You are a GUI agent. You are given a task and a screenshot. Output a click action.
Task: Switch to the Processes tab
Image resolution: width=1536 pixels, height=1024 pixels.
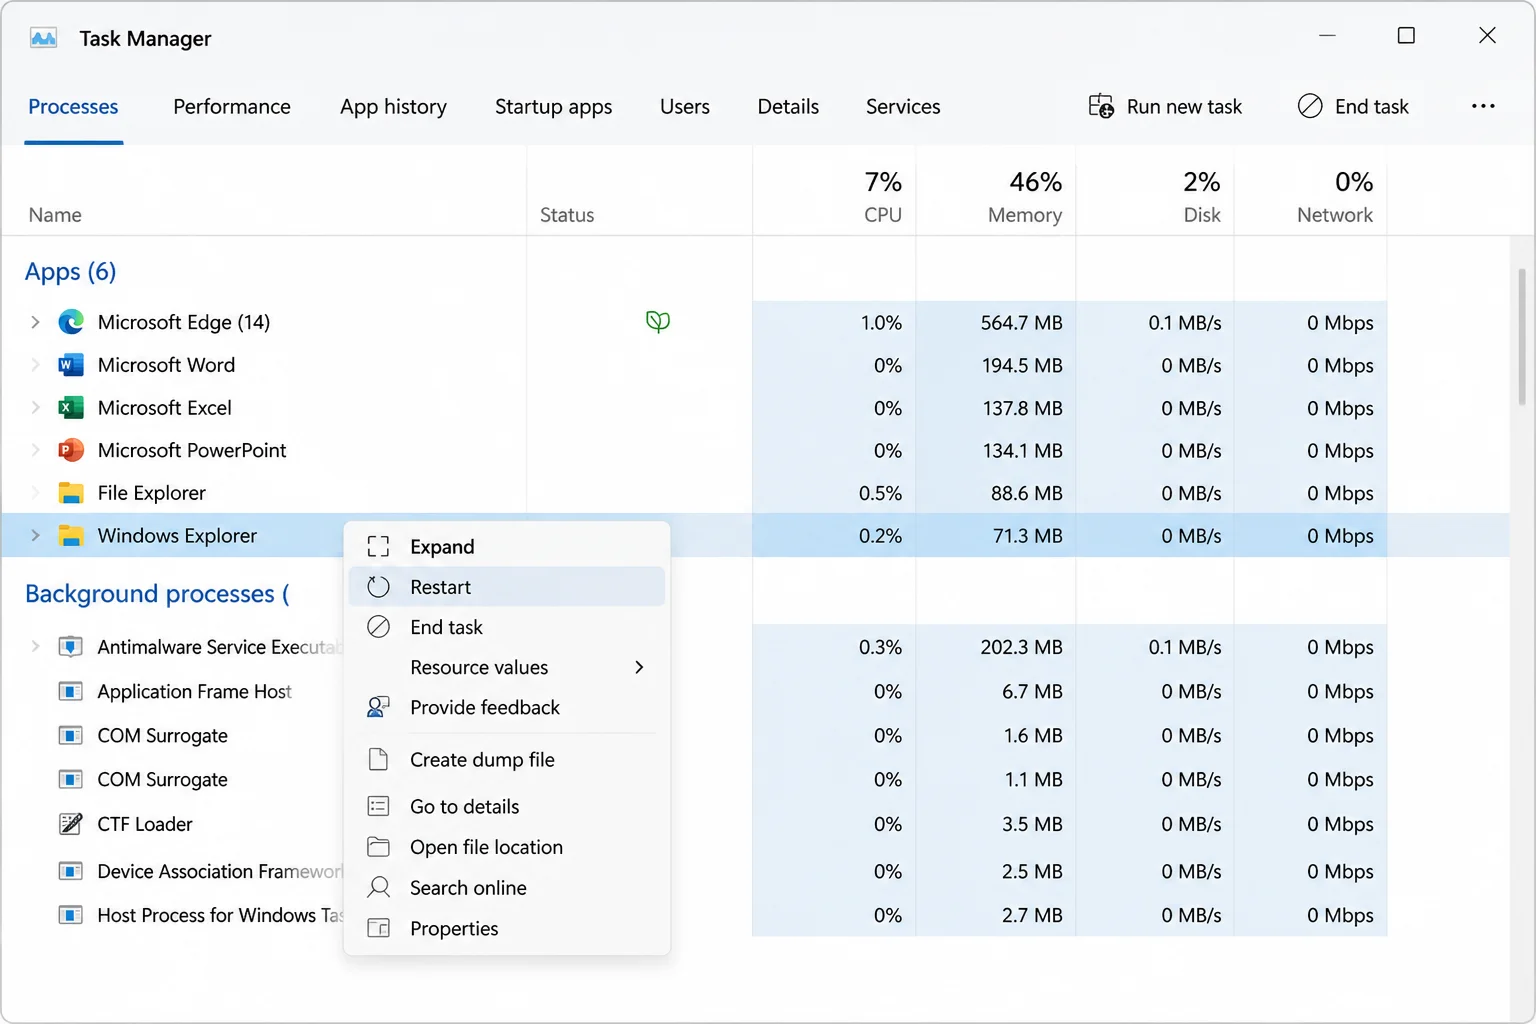tap(73, 106)
